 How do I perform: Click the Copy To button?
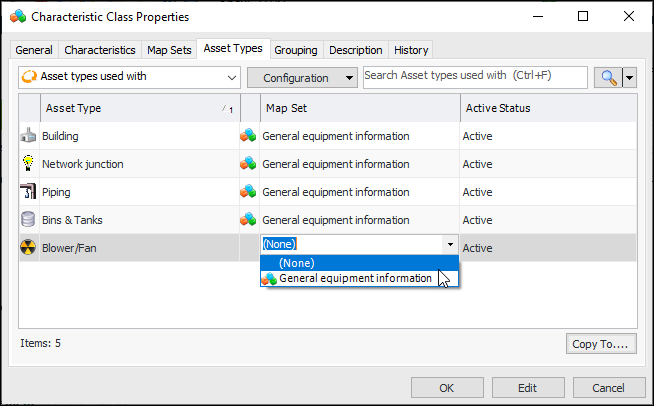tap(600, 344)
